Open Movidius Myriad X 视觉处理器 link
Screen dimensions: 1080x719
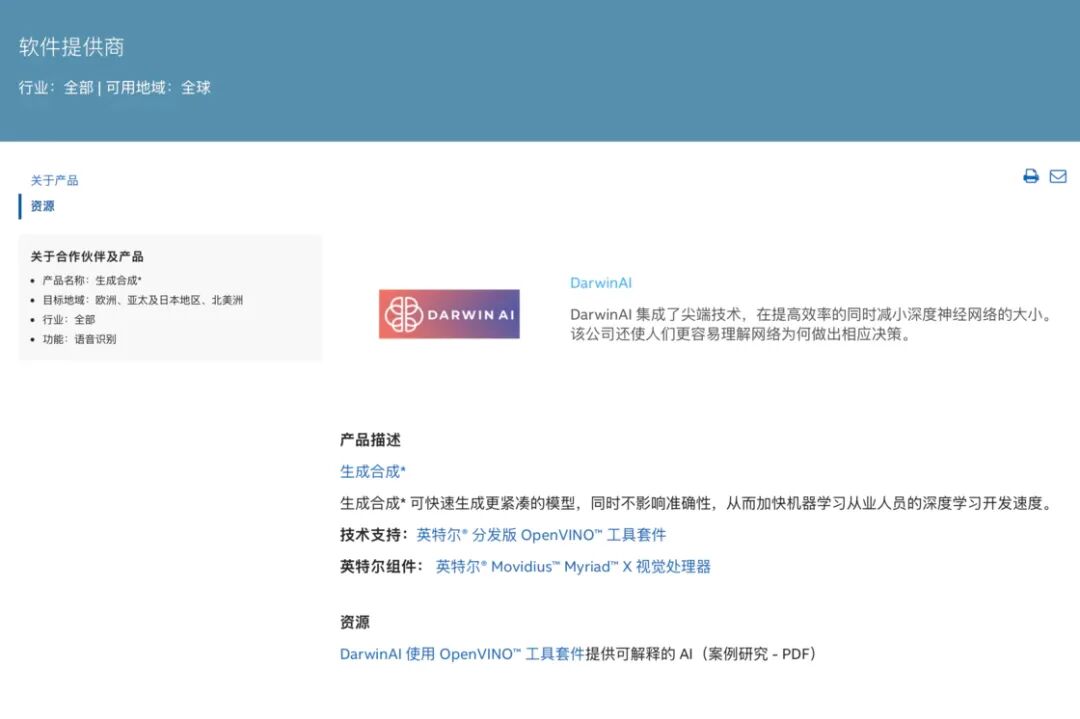pos(573,567)
